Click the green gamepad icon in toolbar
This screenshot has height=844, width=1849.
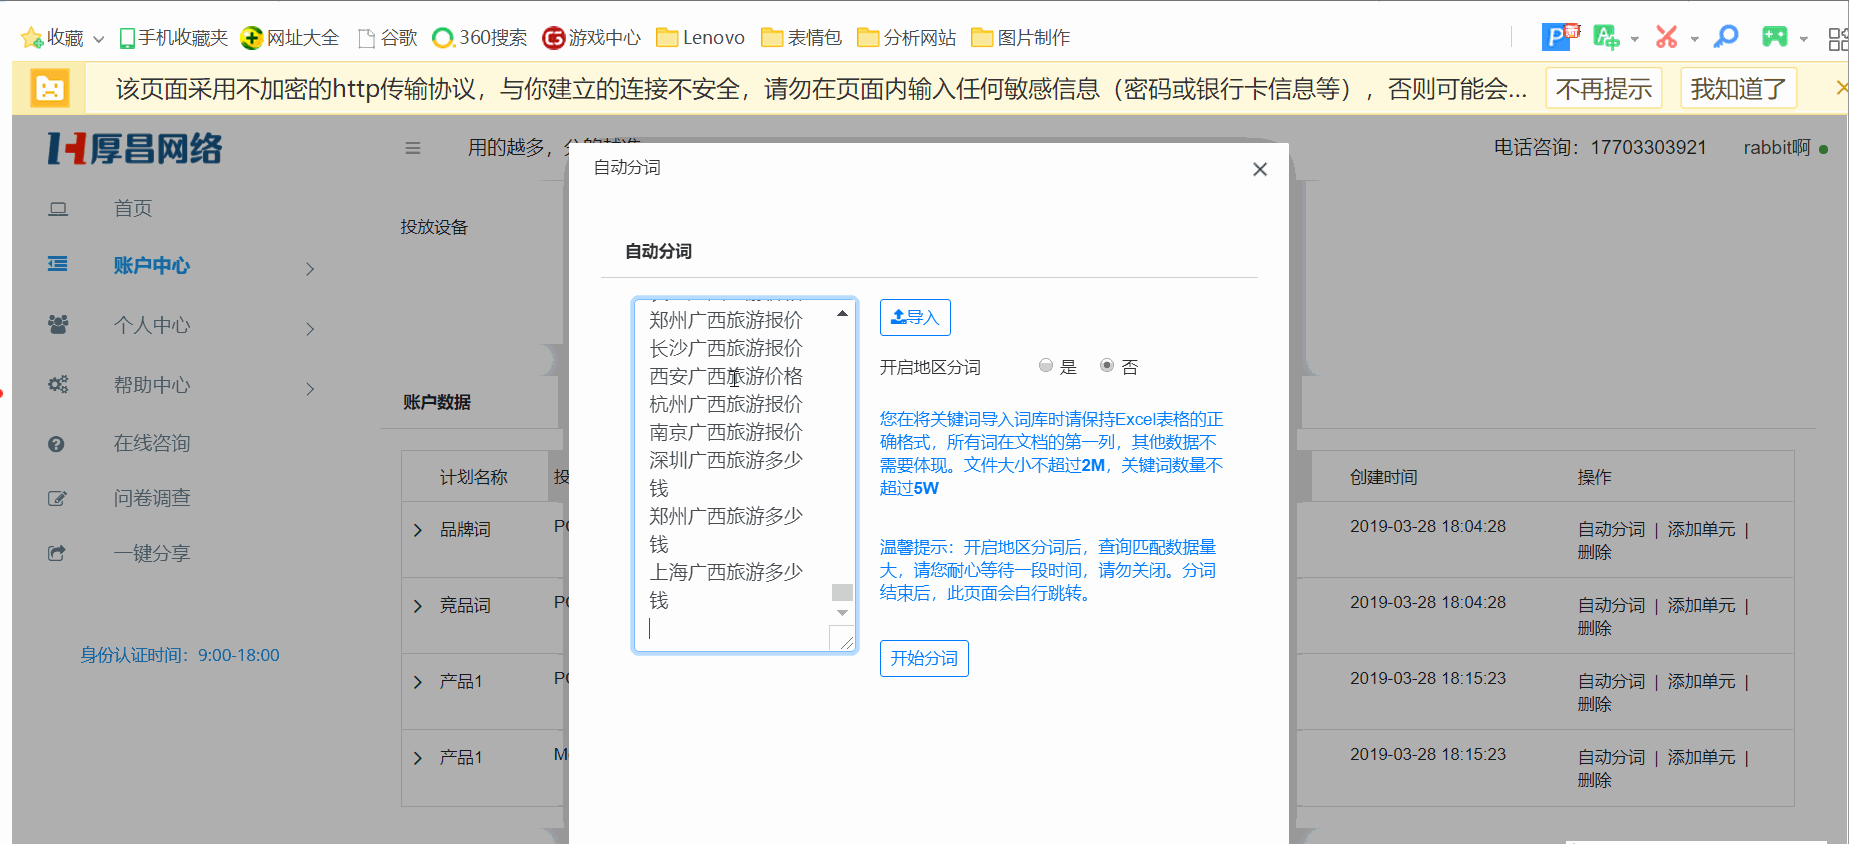[1774, 38]
